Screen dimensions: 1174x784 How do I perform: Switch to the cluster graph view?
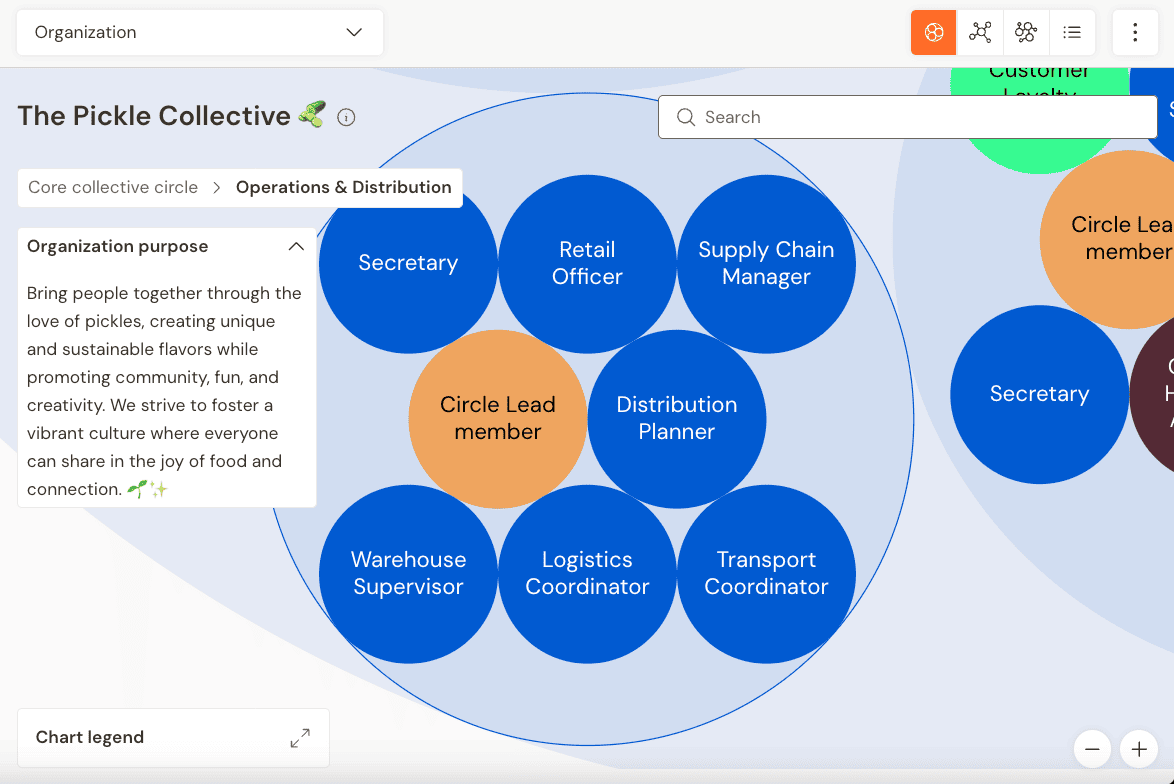point(1026,32)
